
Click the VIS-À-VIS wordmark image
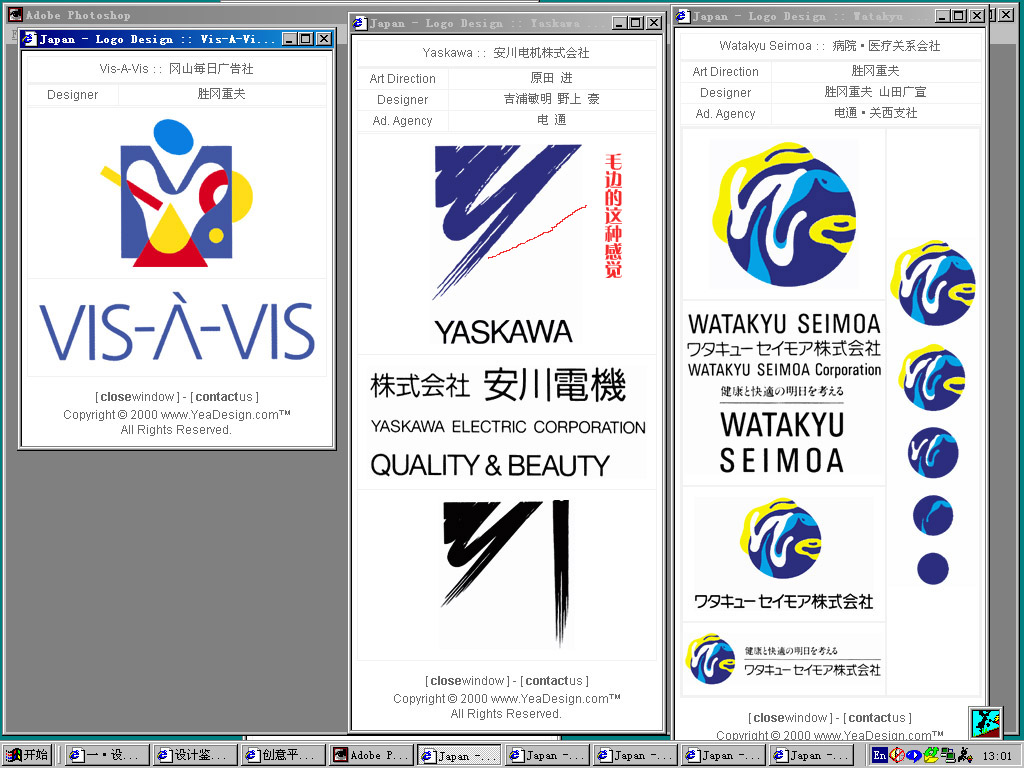tap(176, 327)
